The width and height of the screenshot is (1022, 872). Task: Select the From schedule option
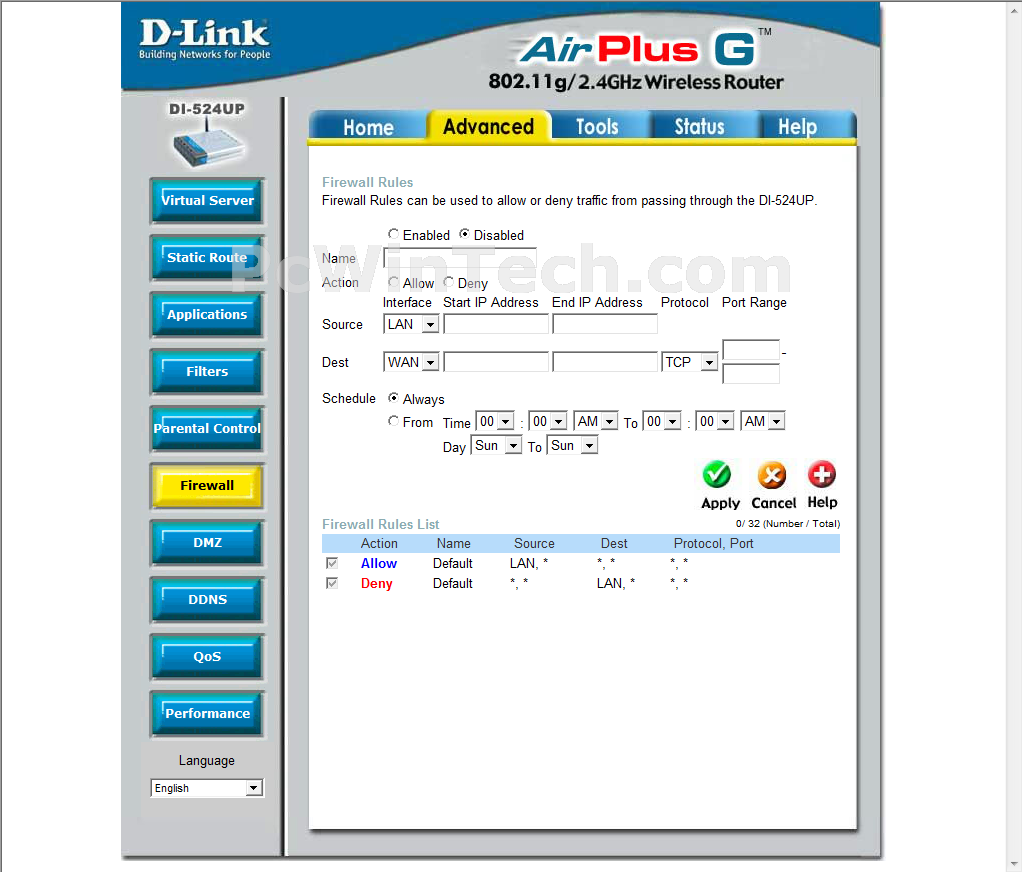393,421
